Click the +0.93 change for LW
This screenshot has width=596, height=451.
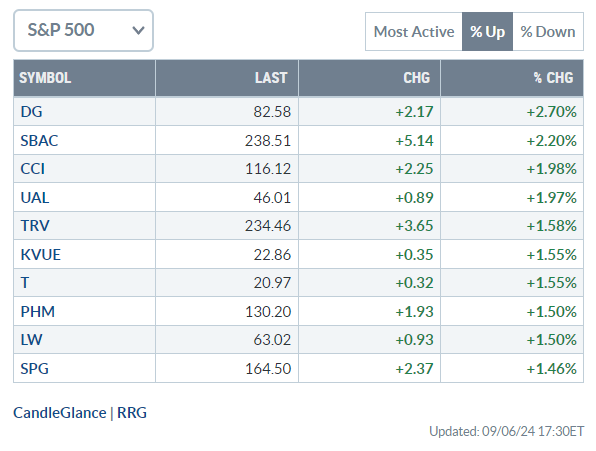point(414,340)
